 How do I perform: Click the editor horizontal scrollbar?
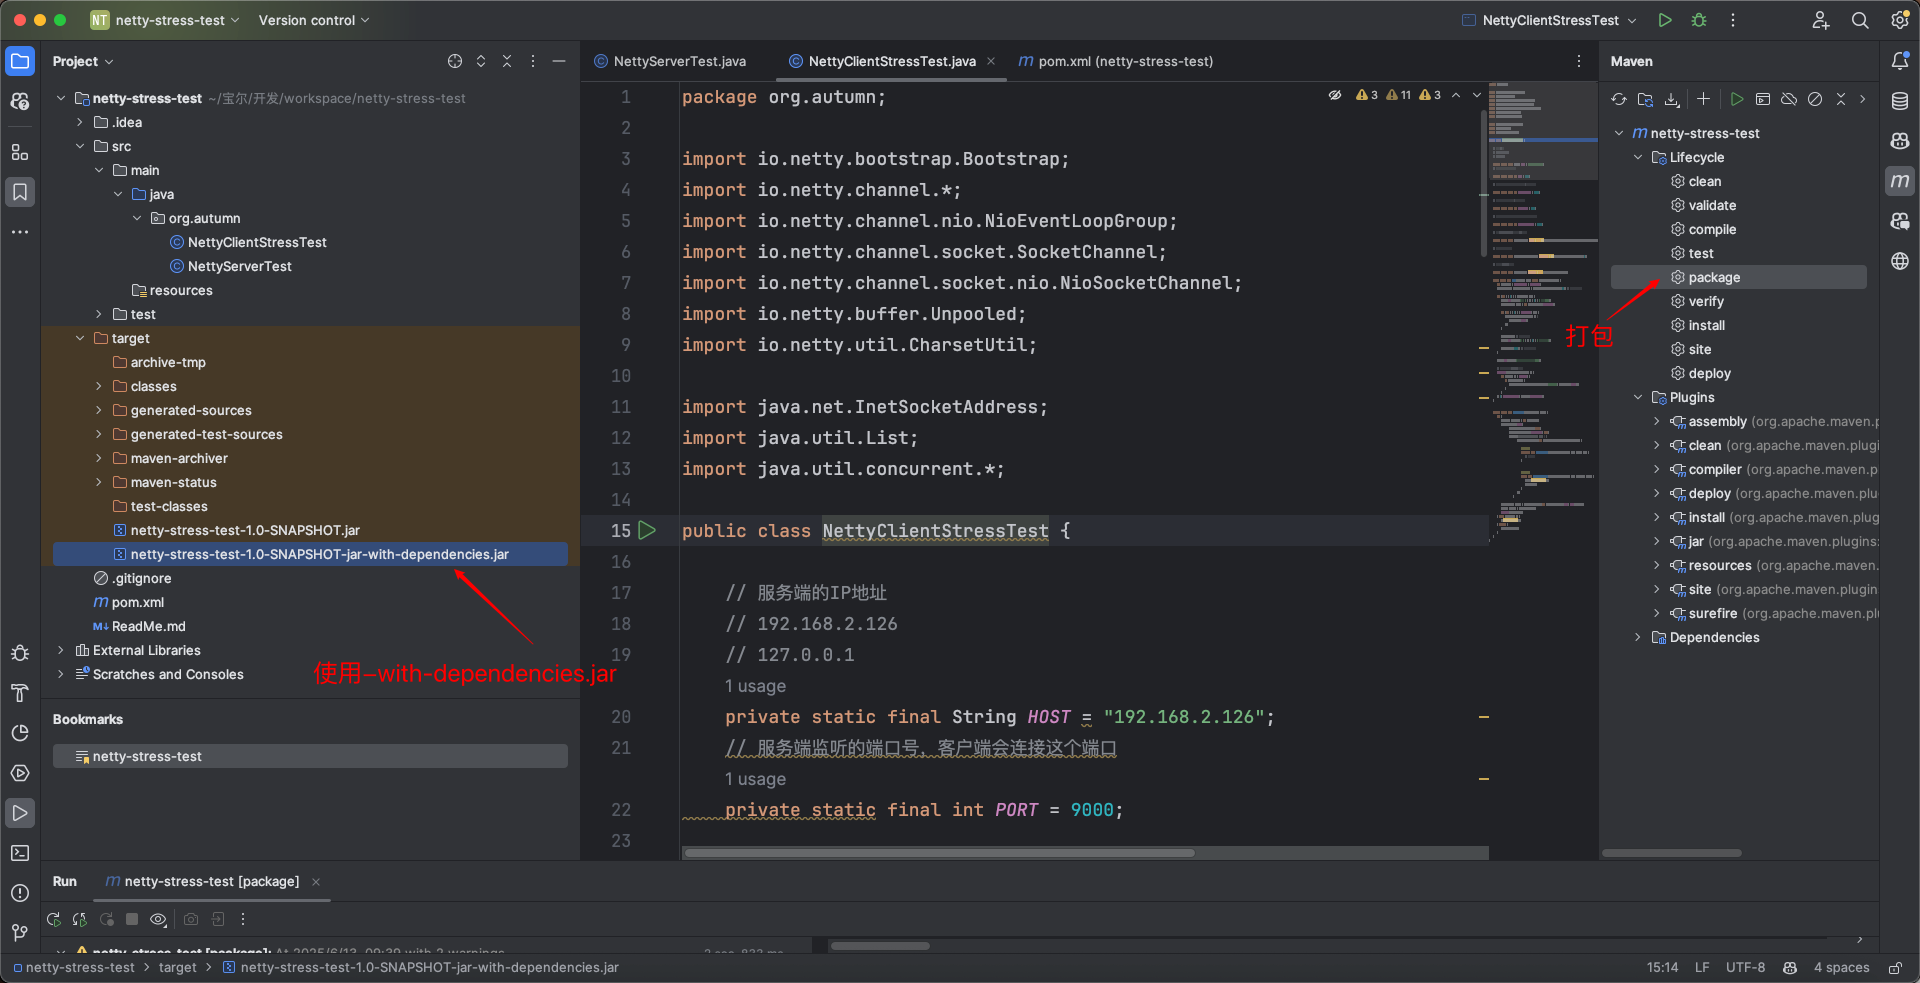tap(939, 853)
